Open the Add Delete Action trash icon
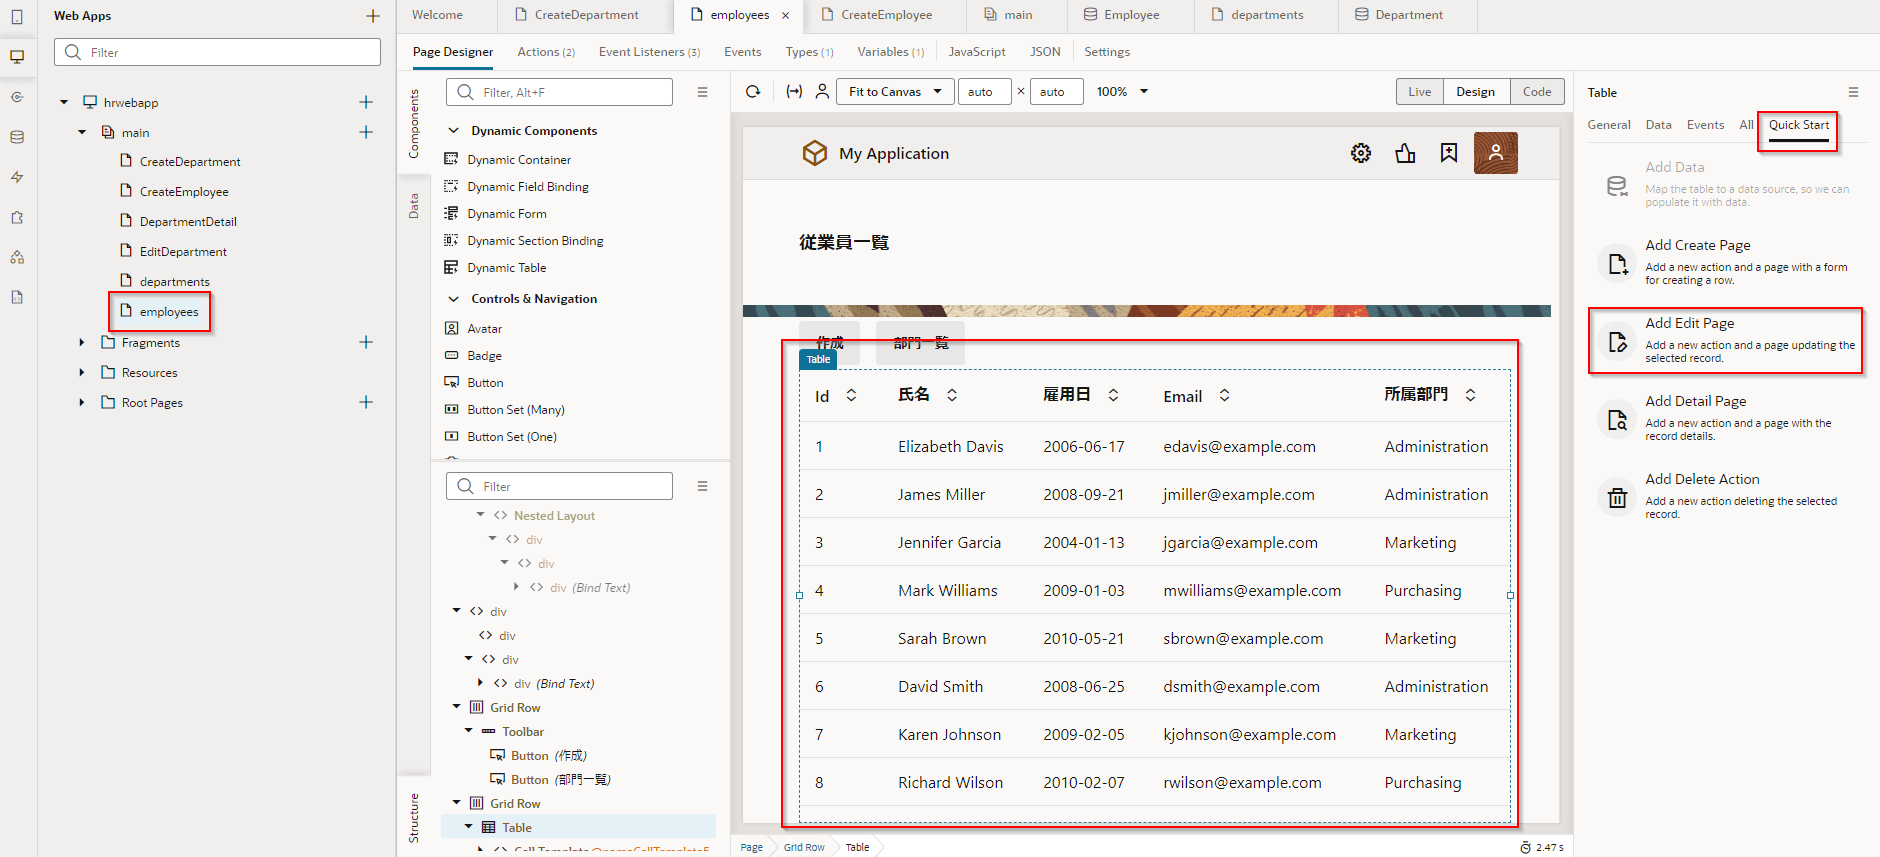 pos(1617,496)
